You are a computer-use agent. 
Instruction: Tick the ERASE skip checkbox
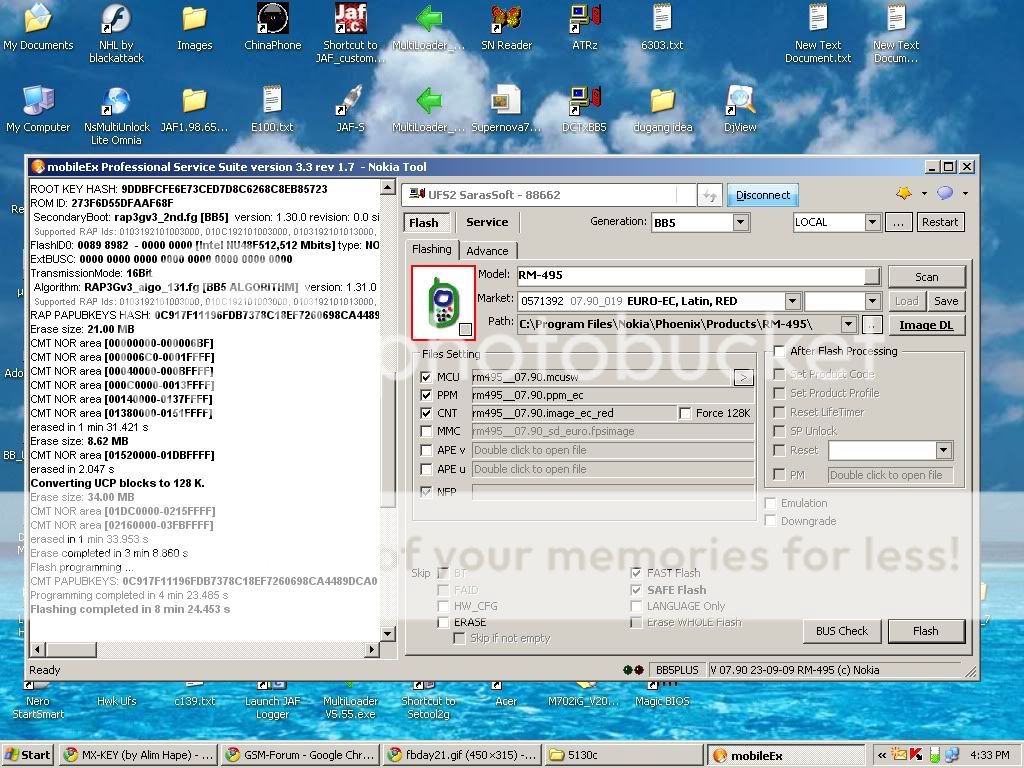pos(443,622)
